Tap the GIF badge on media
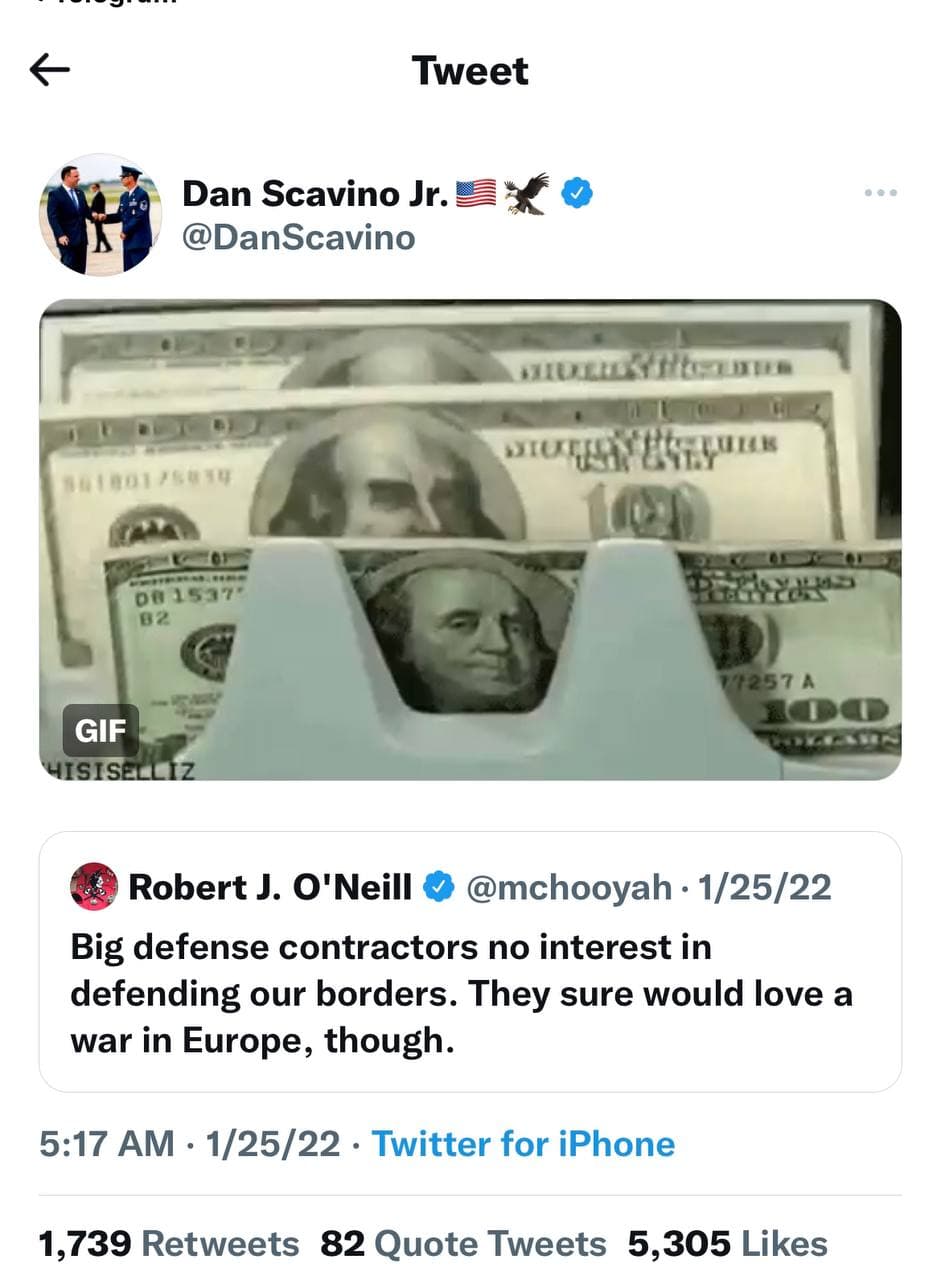941x1280 pixels. pos(100,731)
